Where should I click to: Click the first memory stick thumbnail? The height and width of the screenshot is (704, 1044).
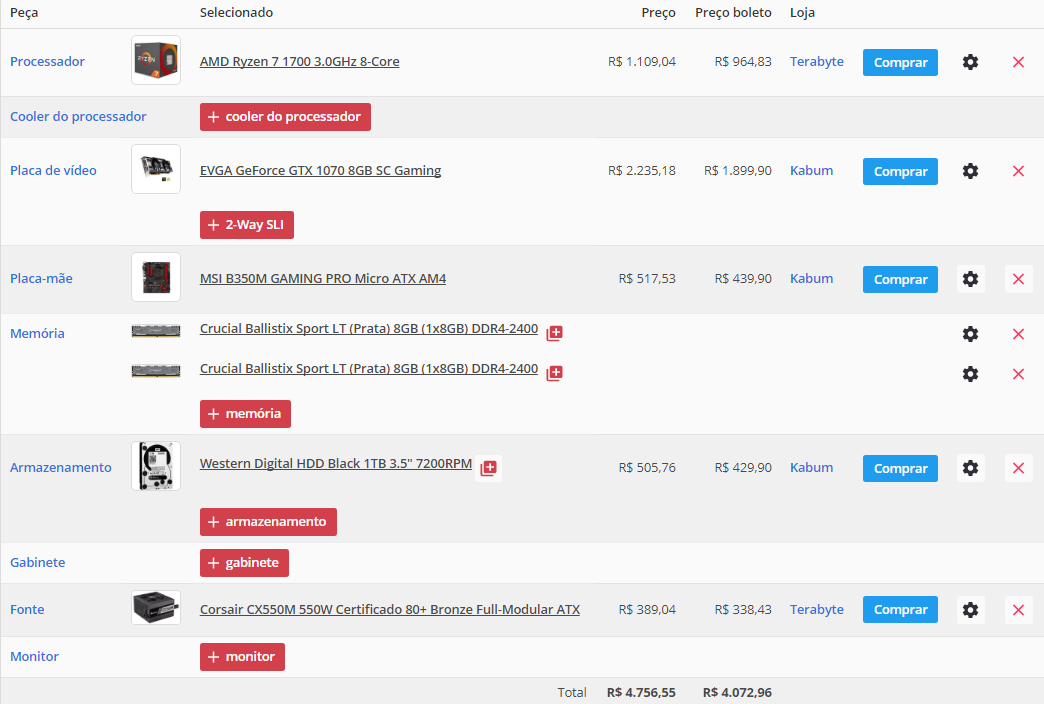pos(156,331)
